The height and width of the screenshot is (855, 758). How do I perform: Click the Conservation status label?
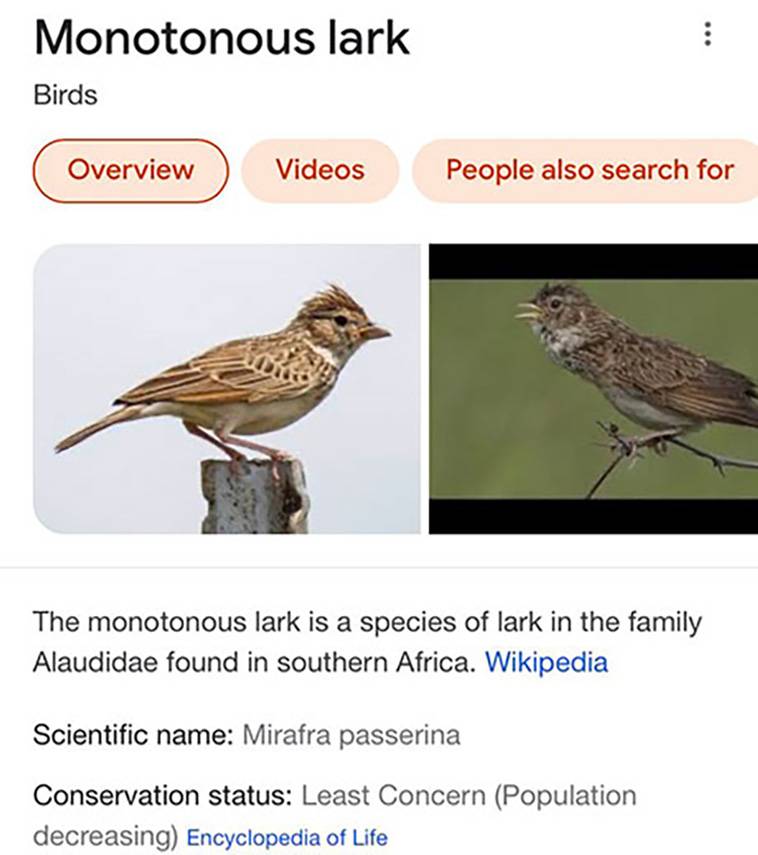click(163, 795)
